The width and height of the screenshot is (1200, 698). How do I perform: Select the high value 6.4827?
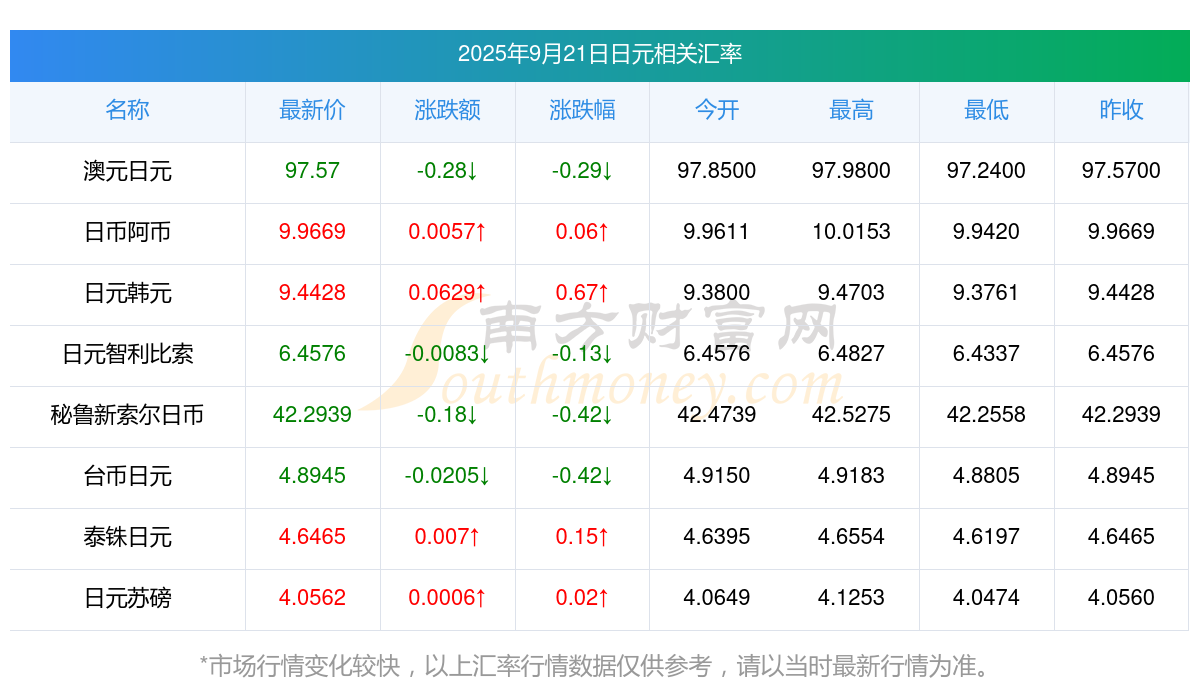(x=852, y=354)
